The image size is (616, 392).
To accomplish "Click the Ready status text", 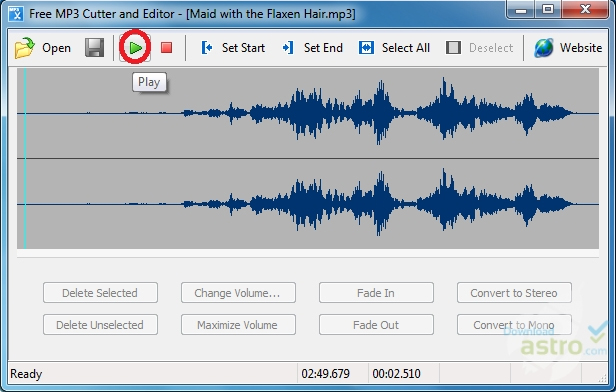I will tap(26, 374).
